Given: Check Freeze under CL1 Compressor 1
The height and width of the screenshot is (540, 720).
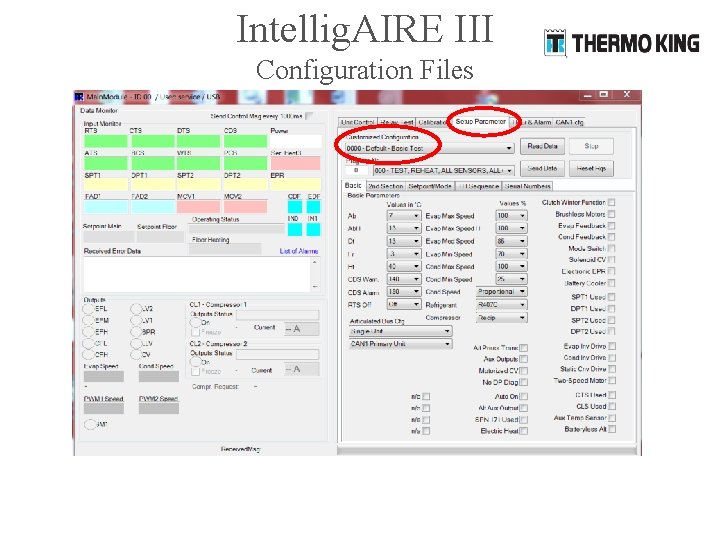Looking at the screenshot, I should click(x=196, y=332).
